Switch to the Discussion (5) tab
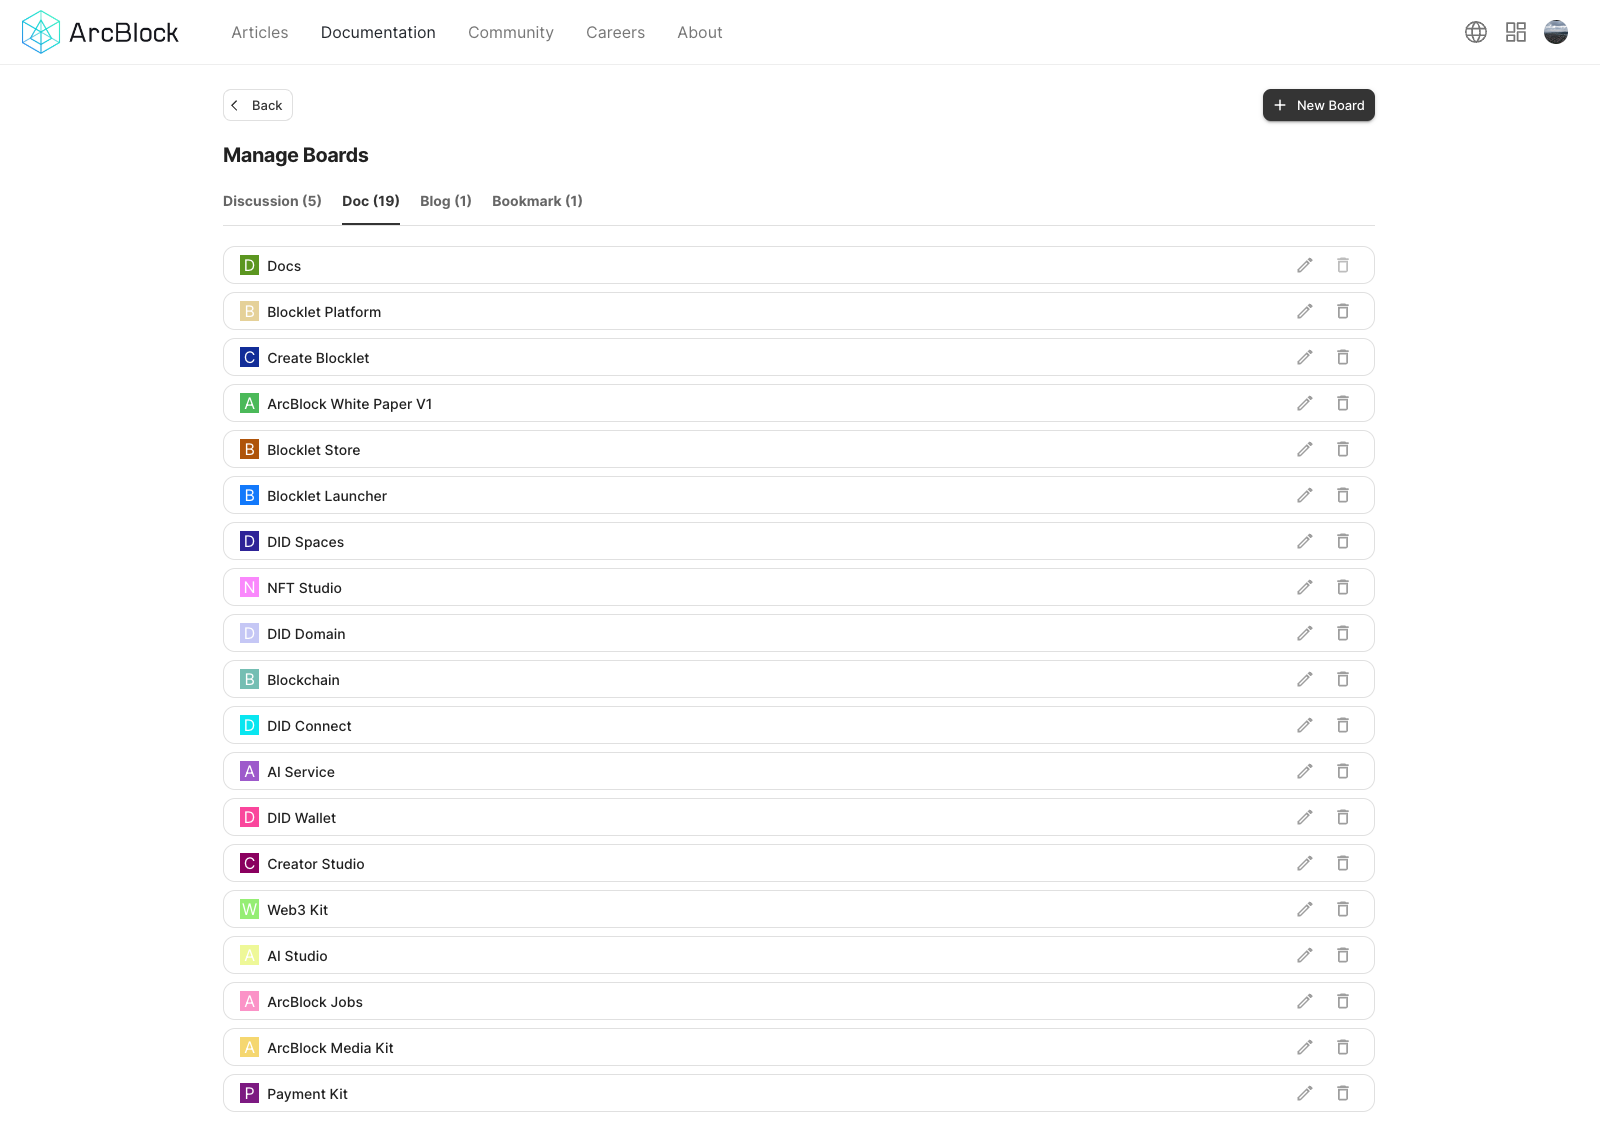Viewport: 1600px width, 1125px height. tap(272, 201)
